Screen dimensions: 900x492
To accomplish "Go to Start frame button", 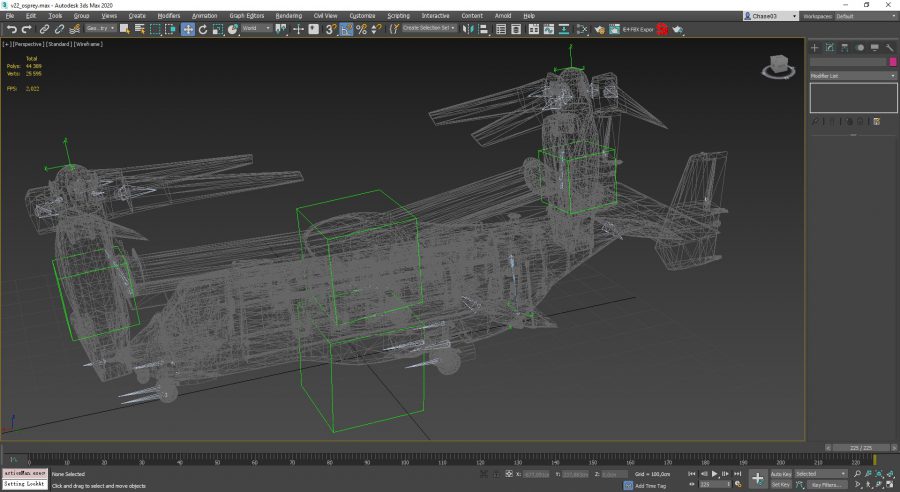I will coord(692,474).
